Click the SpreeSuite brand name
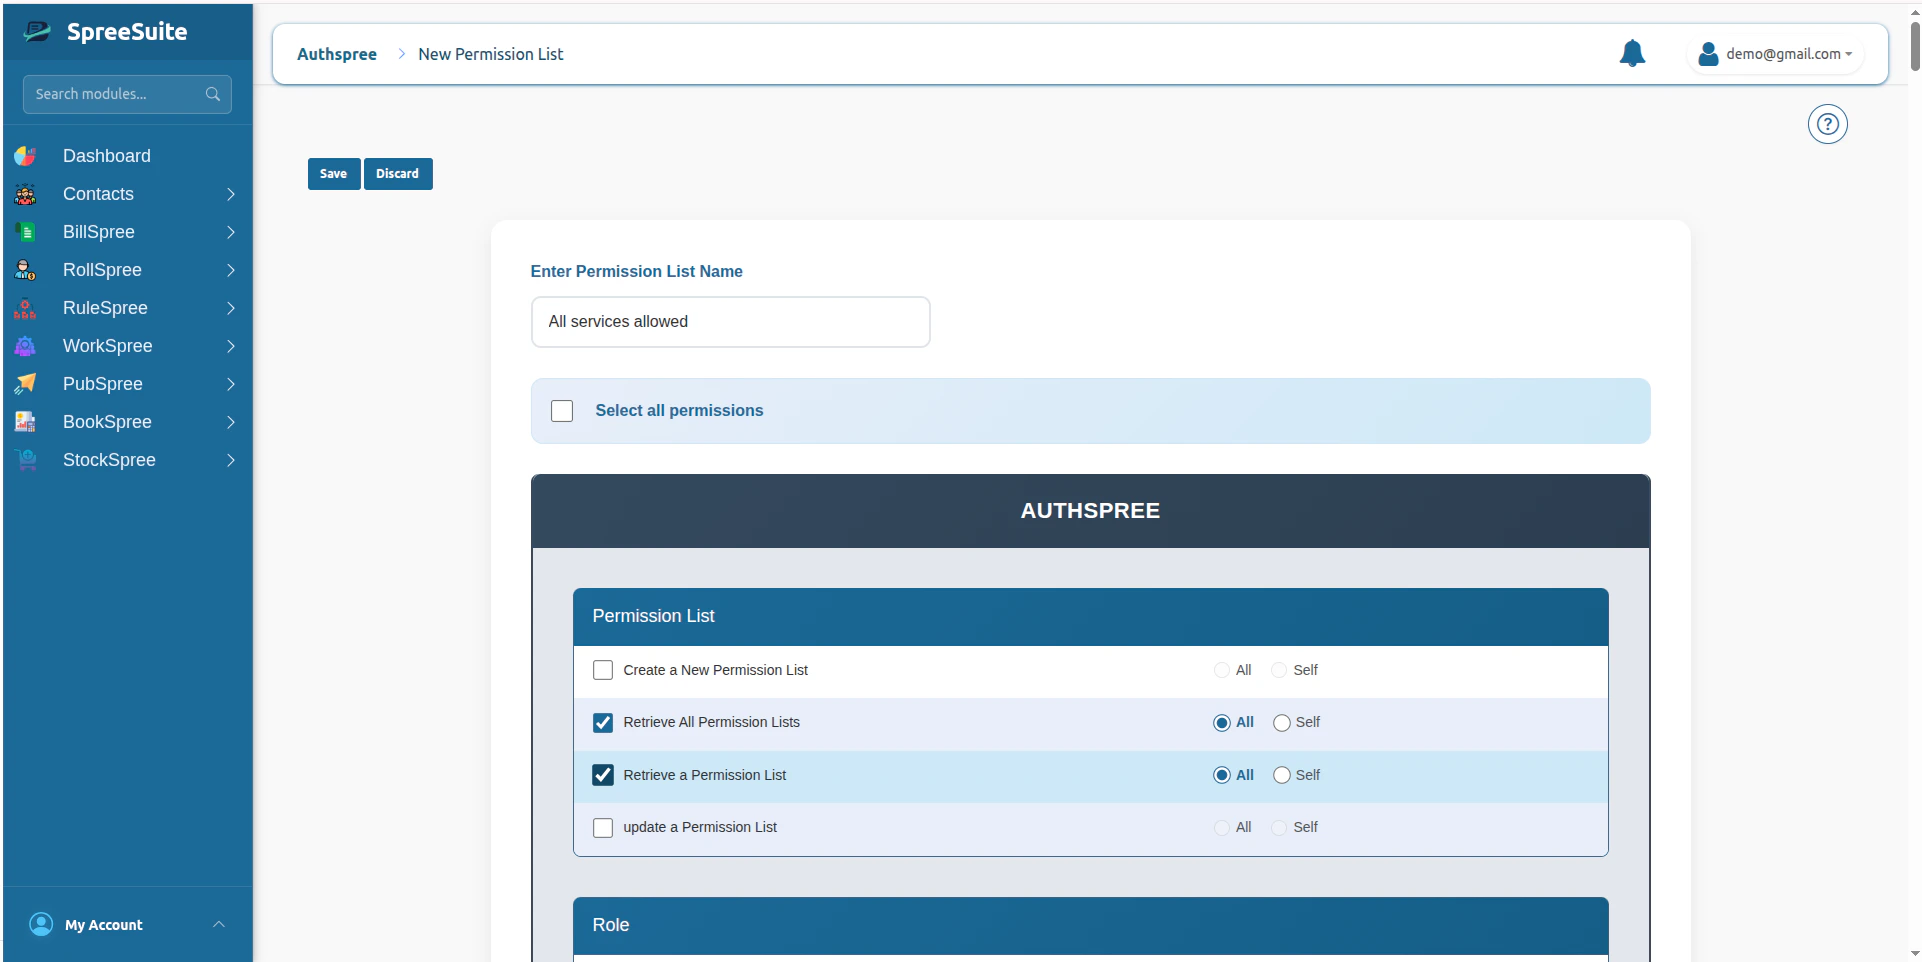1922x962 pixels. click(x=127, y=32)
